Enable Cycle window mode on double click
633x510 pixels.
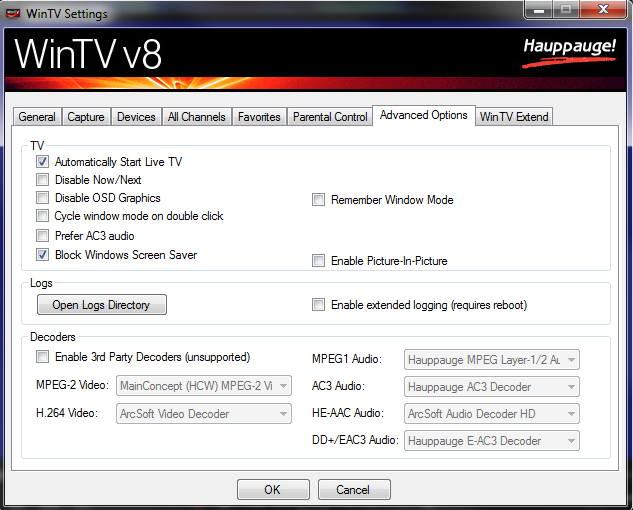click(42, 216)
